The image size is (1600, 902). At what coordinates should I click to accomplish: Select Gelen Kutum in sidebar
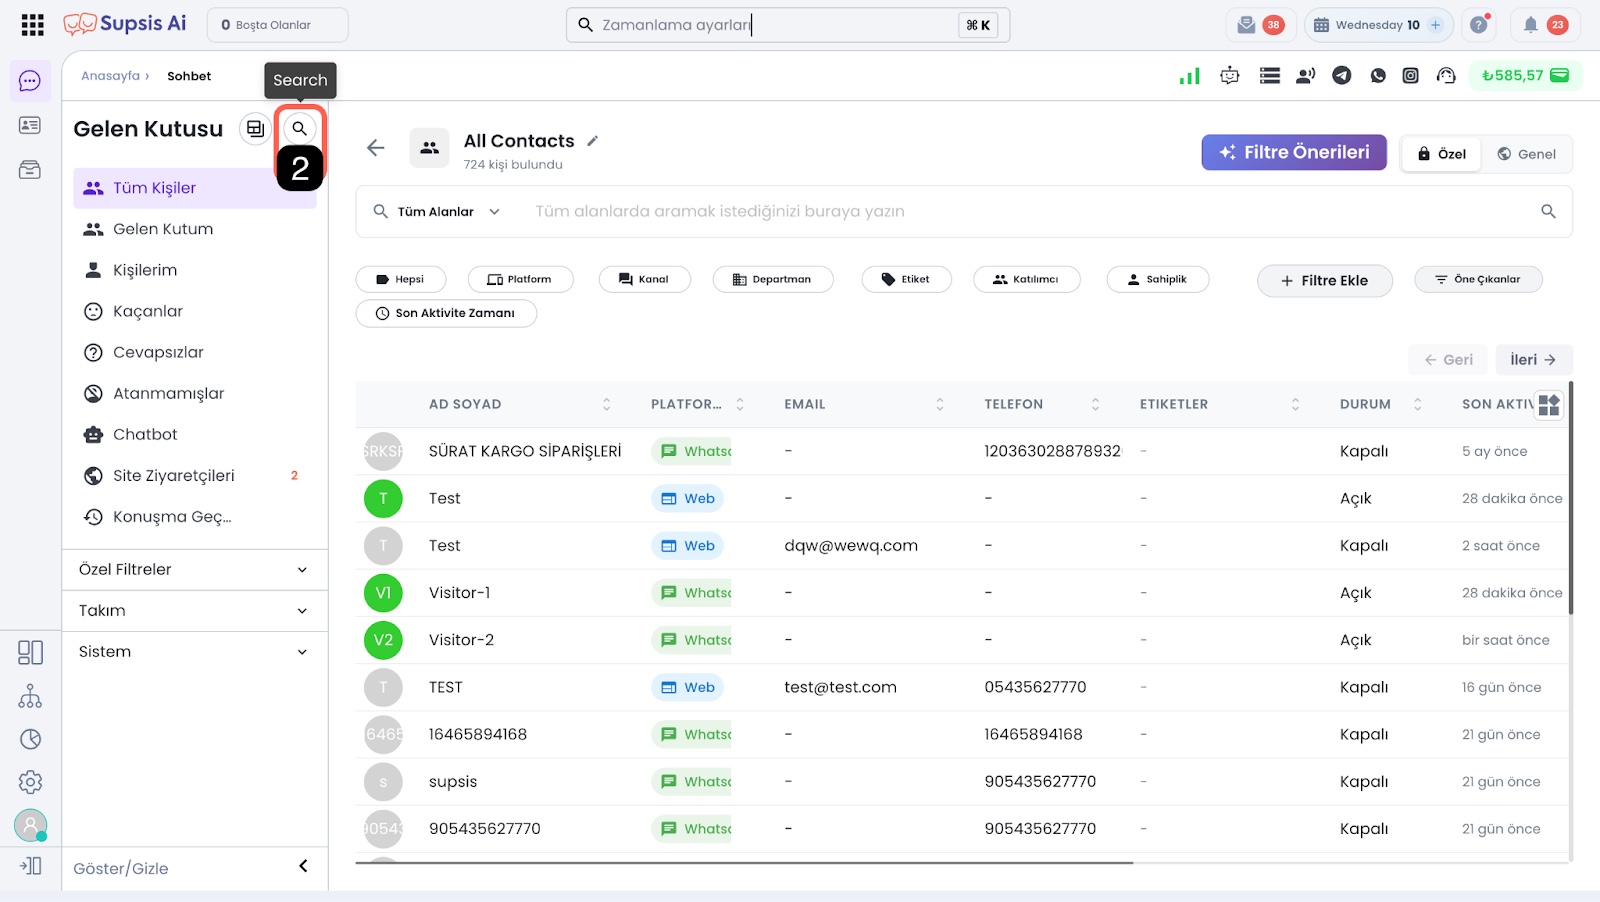pos(163,229)
